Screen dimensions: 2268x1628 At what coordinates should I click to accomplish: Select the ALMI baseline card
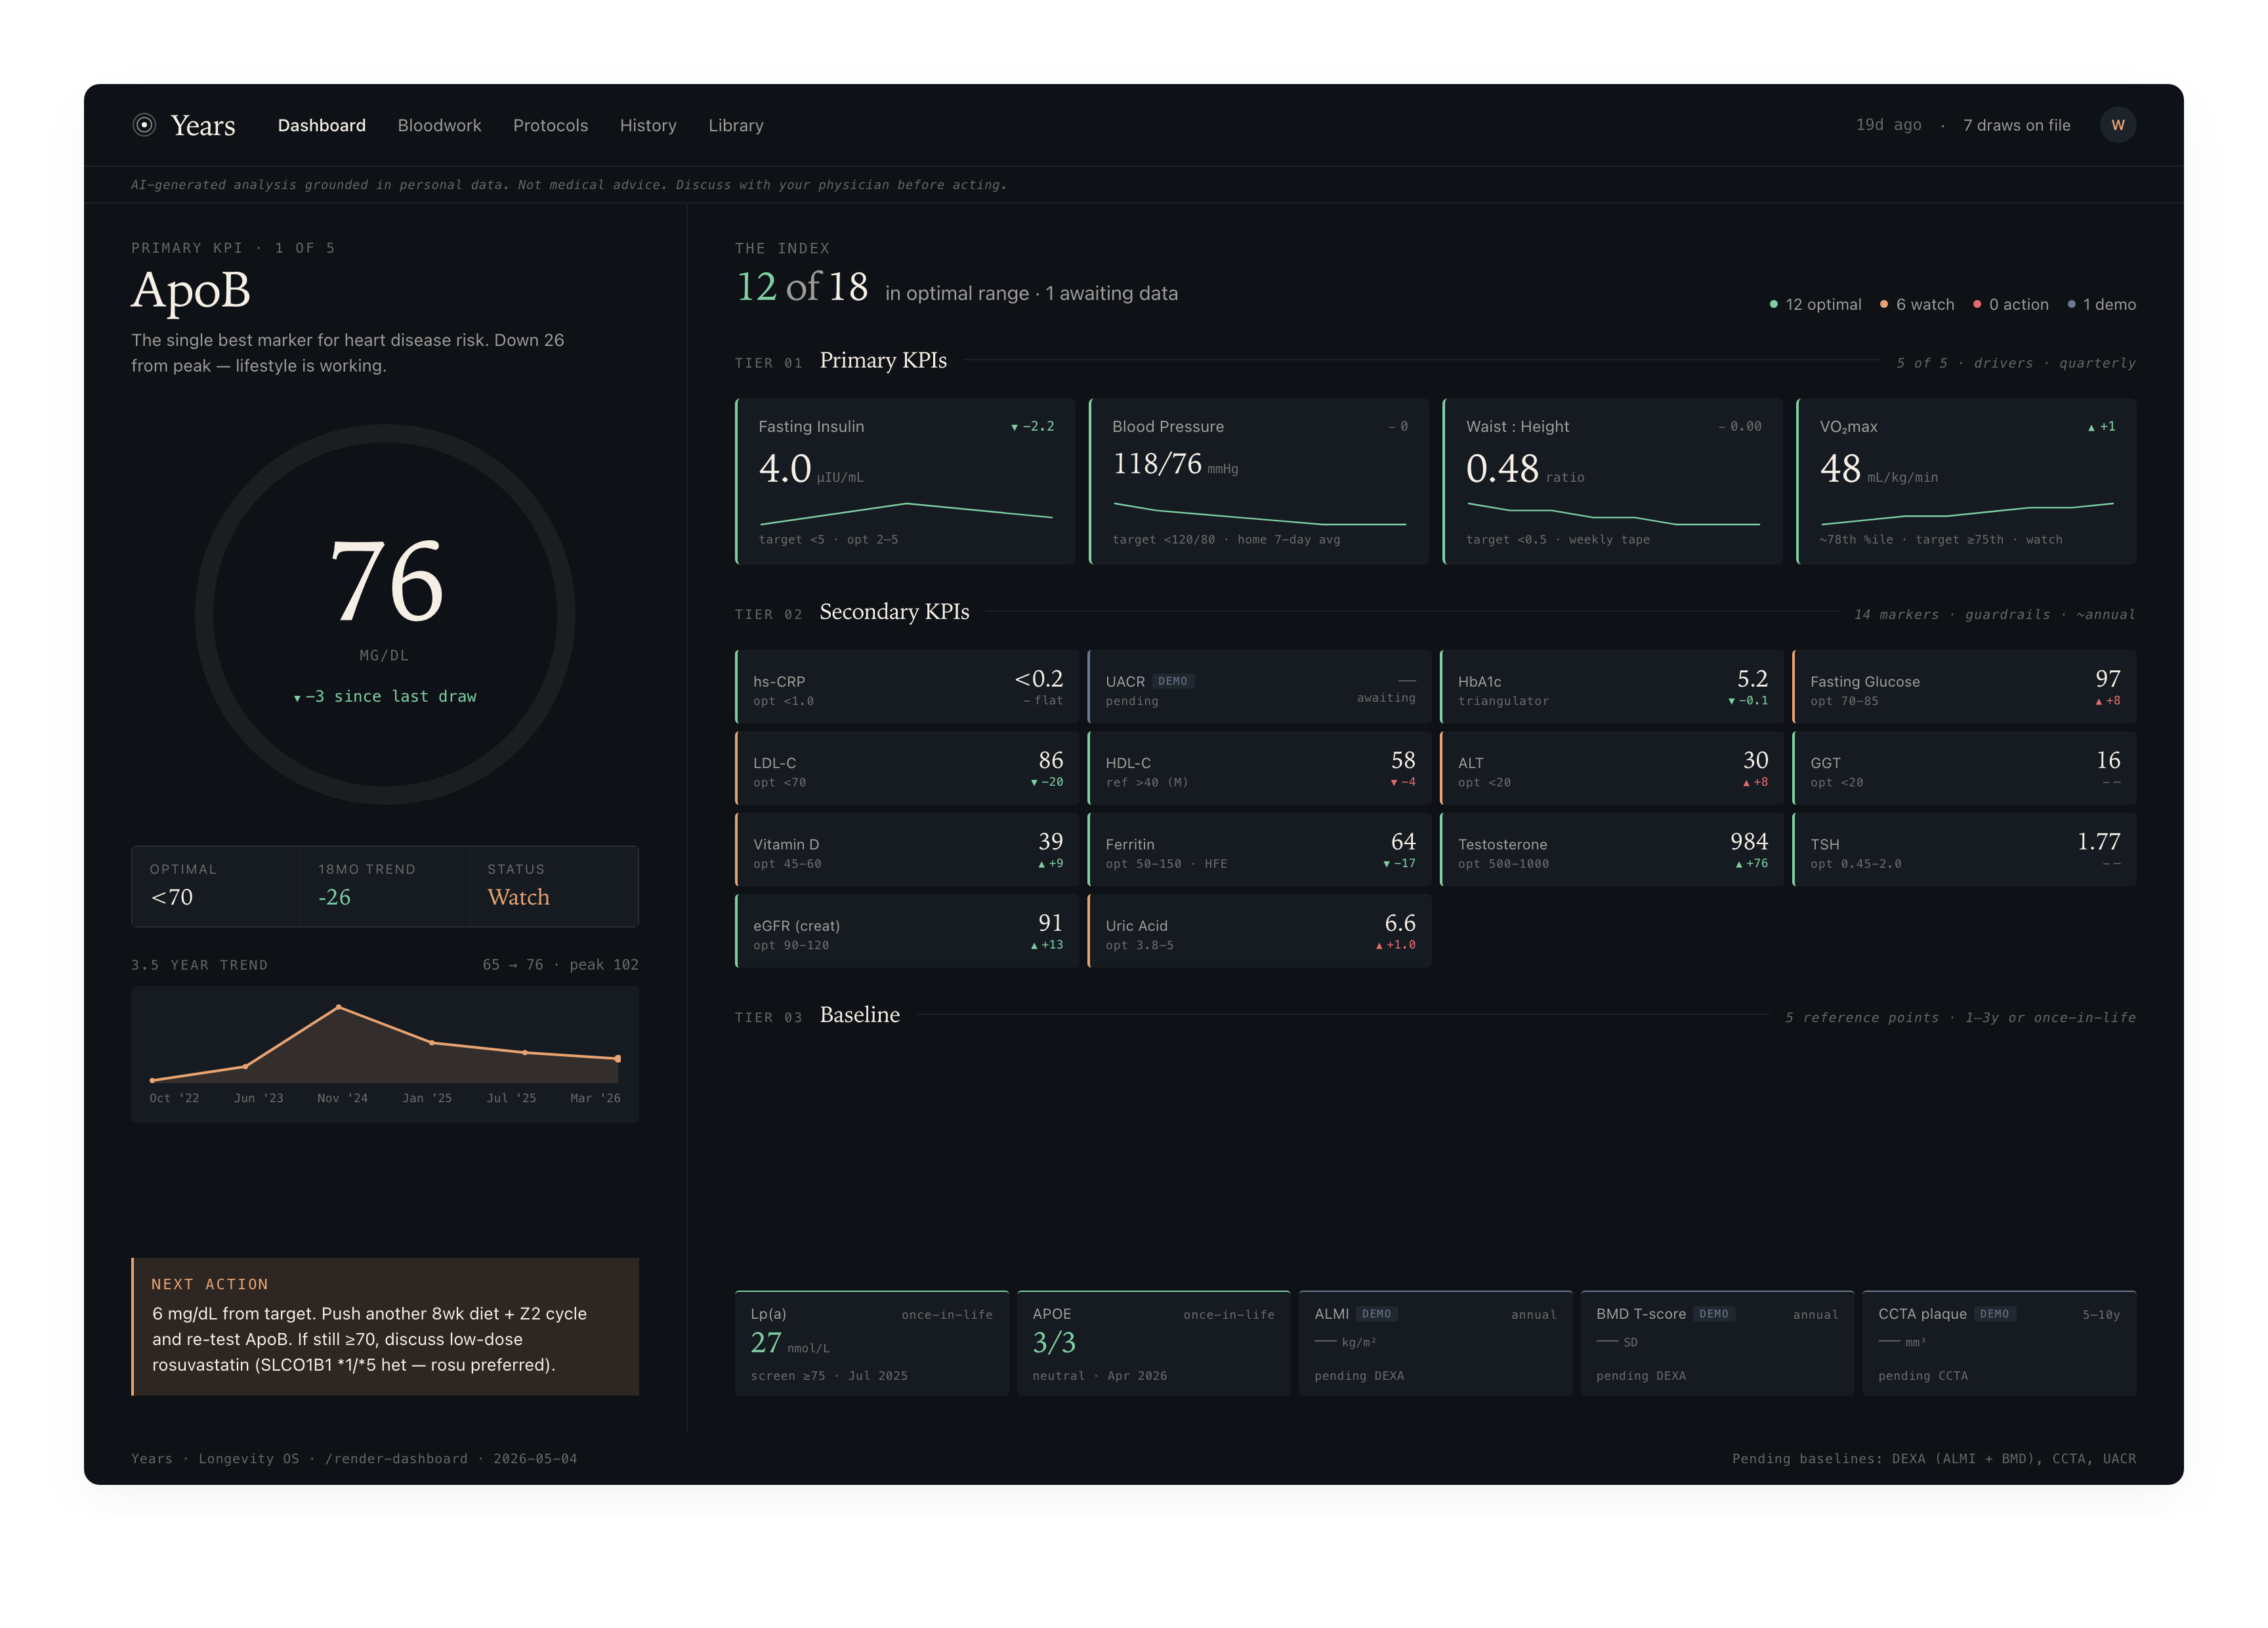click(1435, 1343)
